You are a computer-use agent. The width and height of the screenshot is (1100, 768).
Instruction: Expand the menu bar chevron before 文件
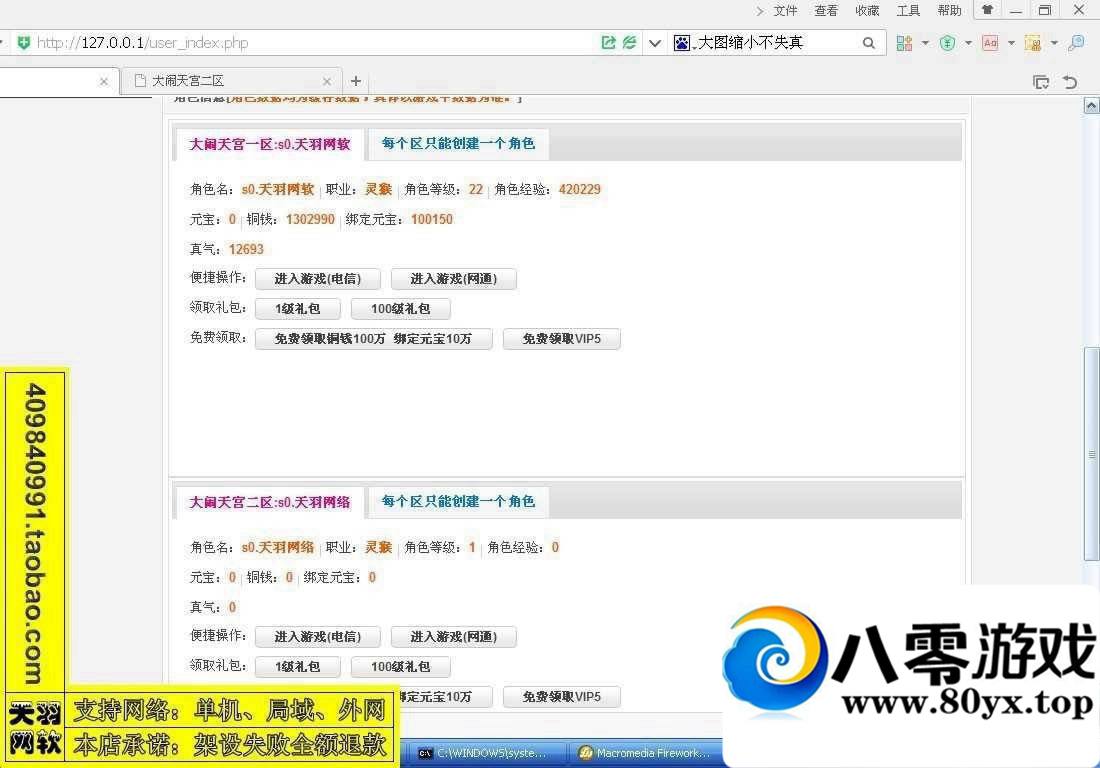(x=760, y=11)
